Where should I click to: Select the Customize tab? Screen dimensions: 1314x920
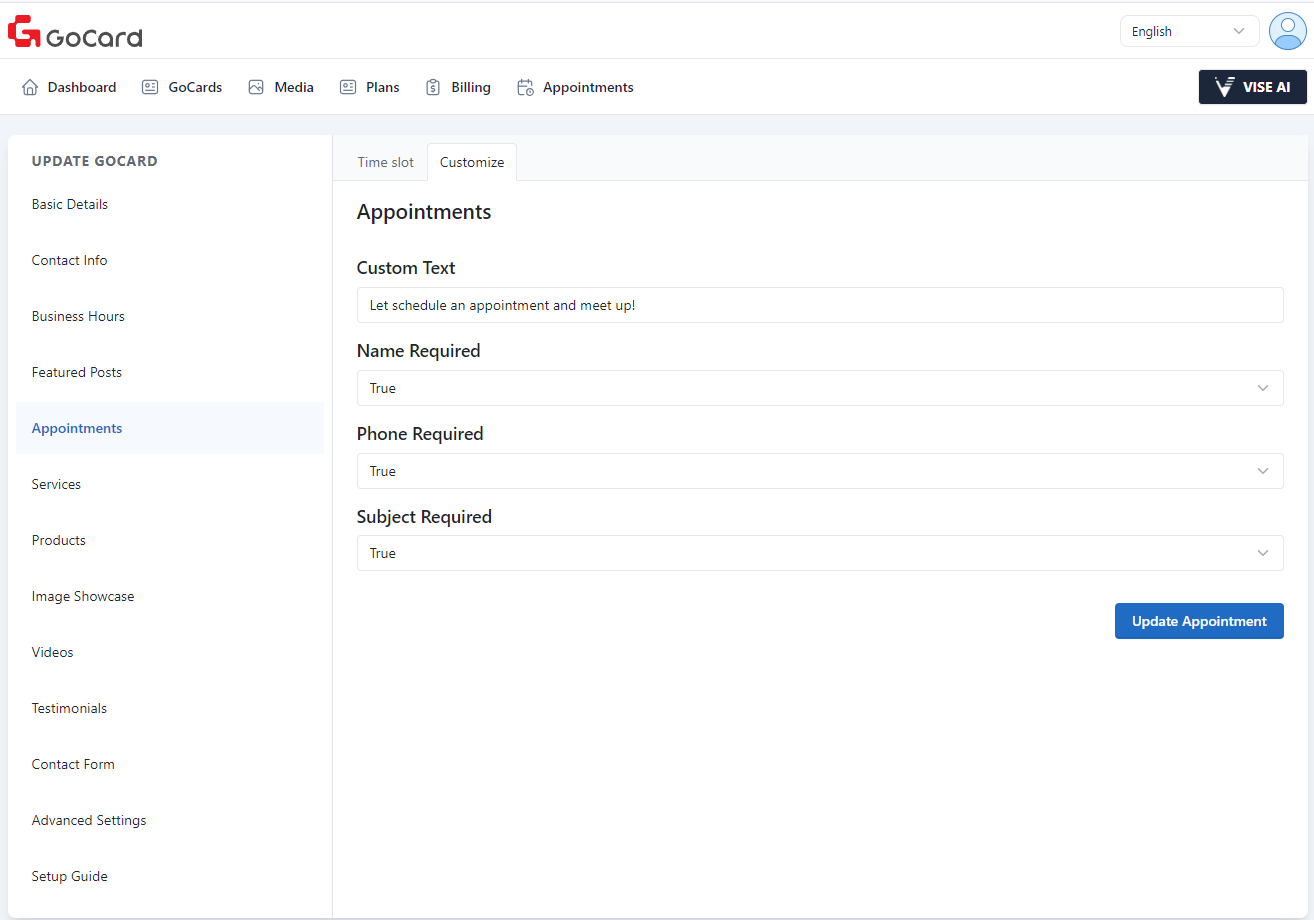[x=472, y=162]
